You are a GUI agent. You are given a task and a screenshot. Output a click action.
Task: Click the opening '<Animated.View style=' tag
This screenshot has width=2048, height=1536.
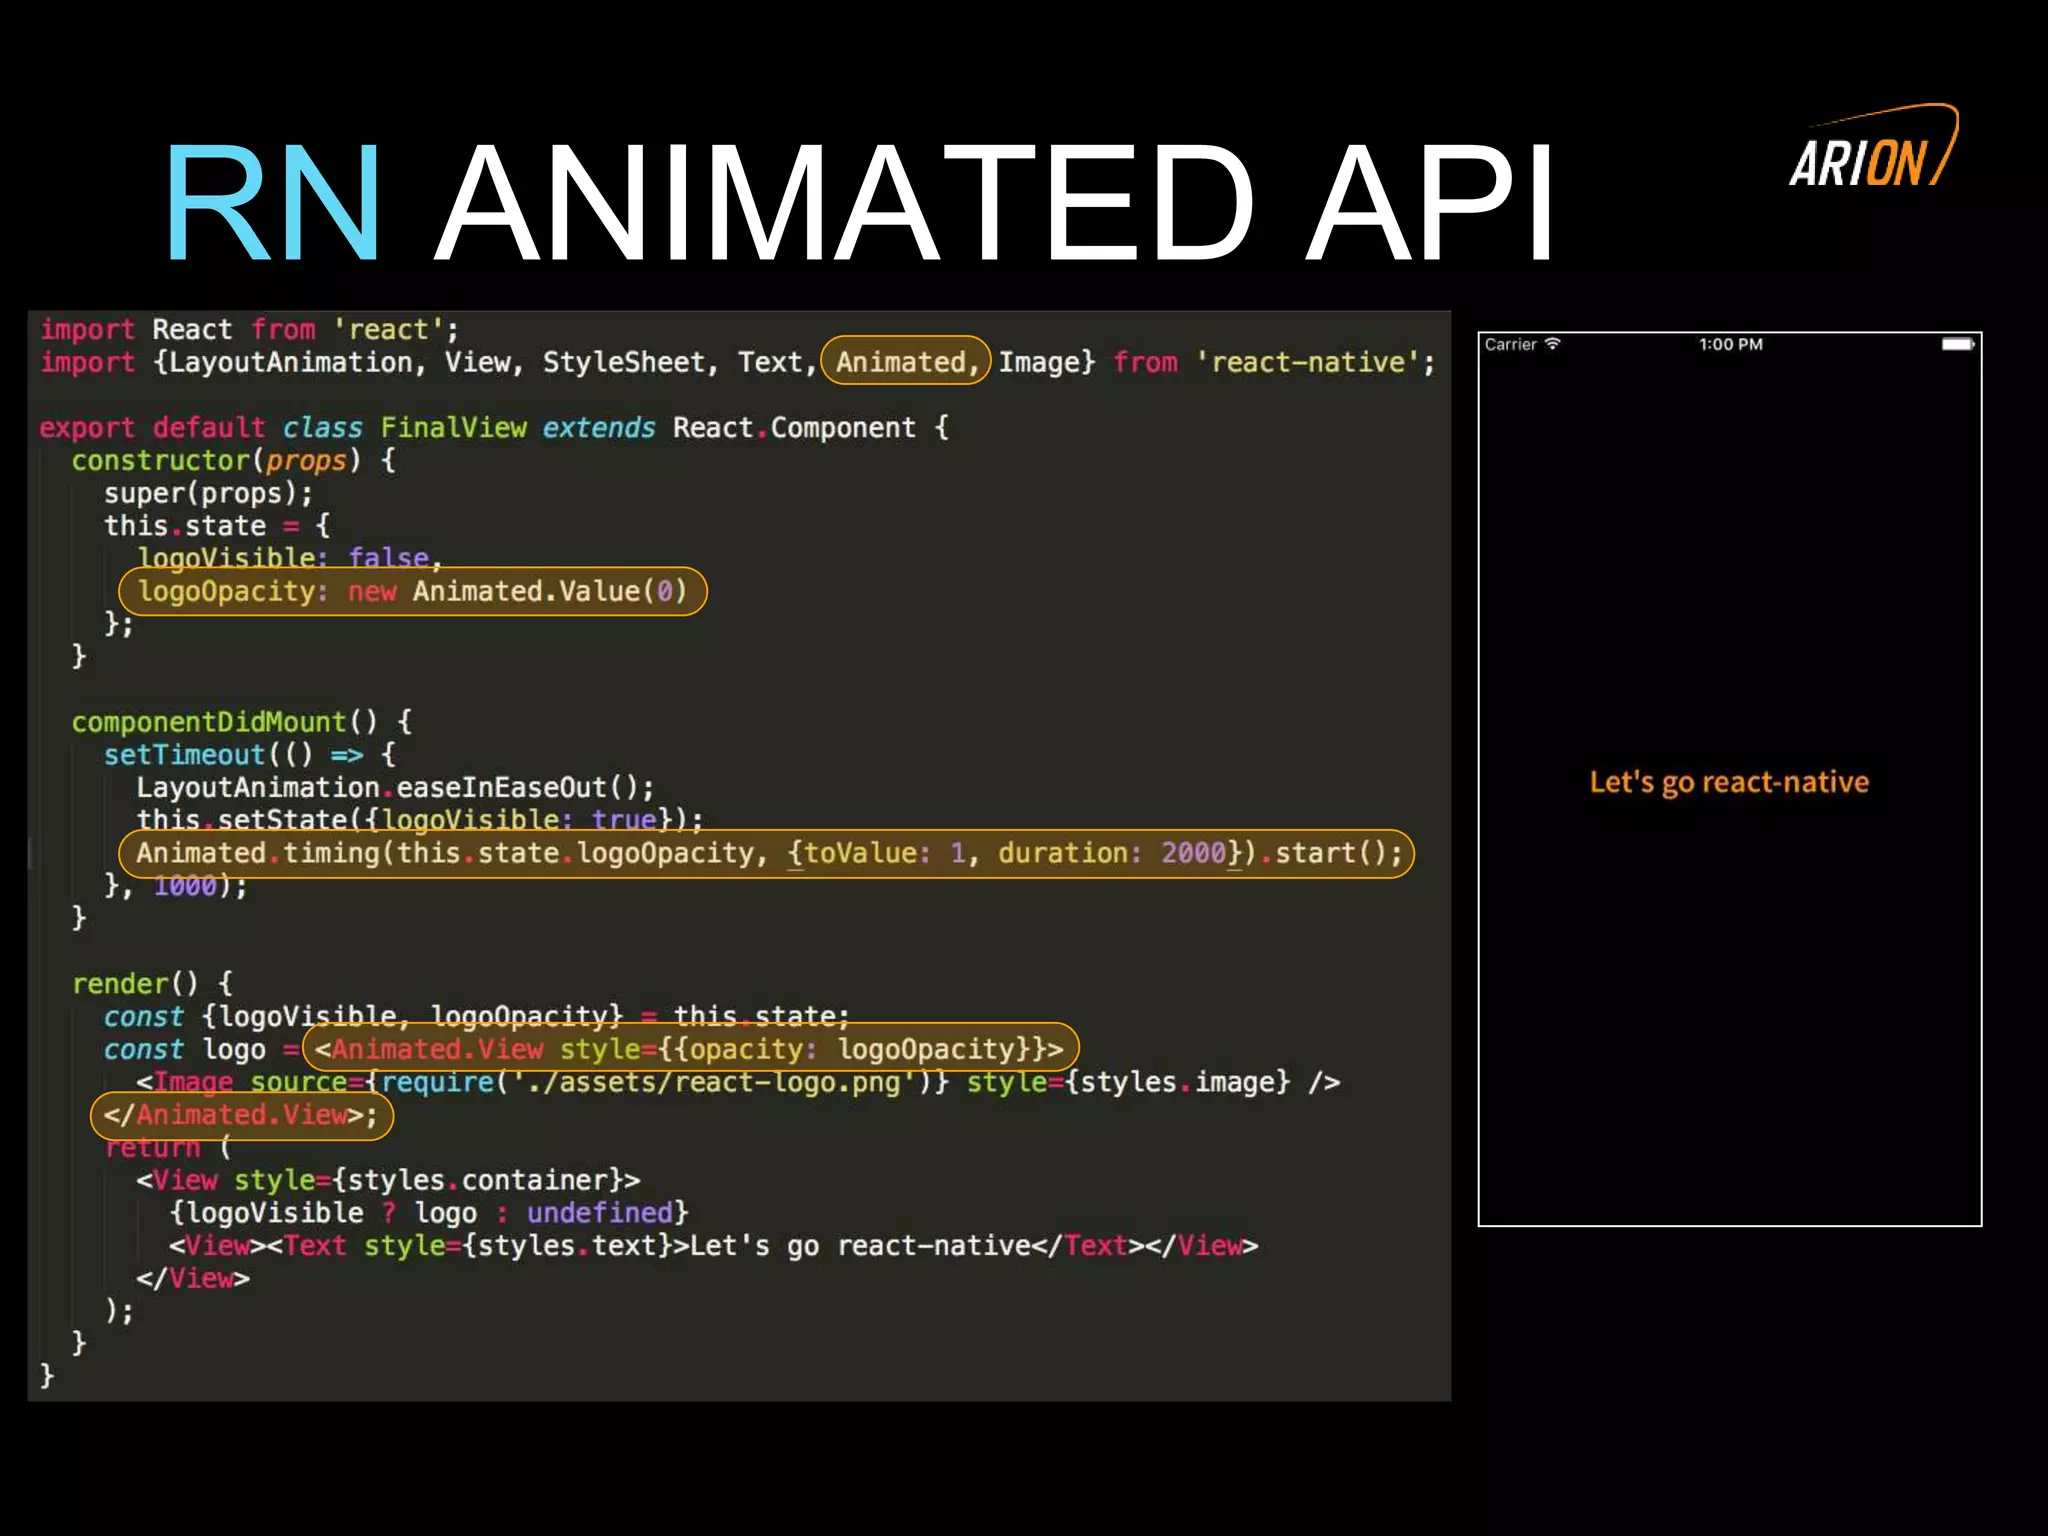(x=690, y=1049)
